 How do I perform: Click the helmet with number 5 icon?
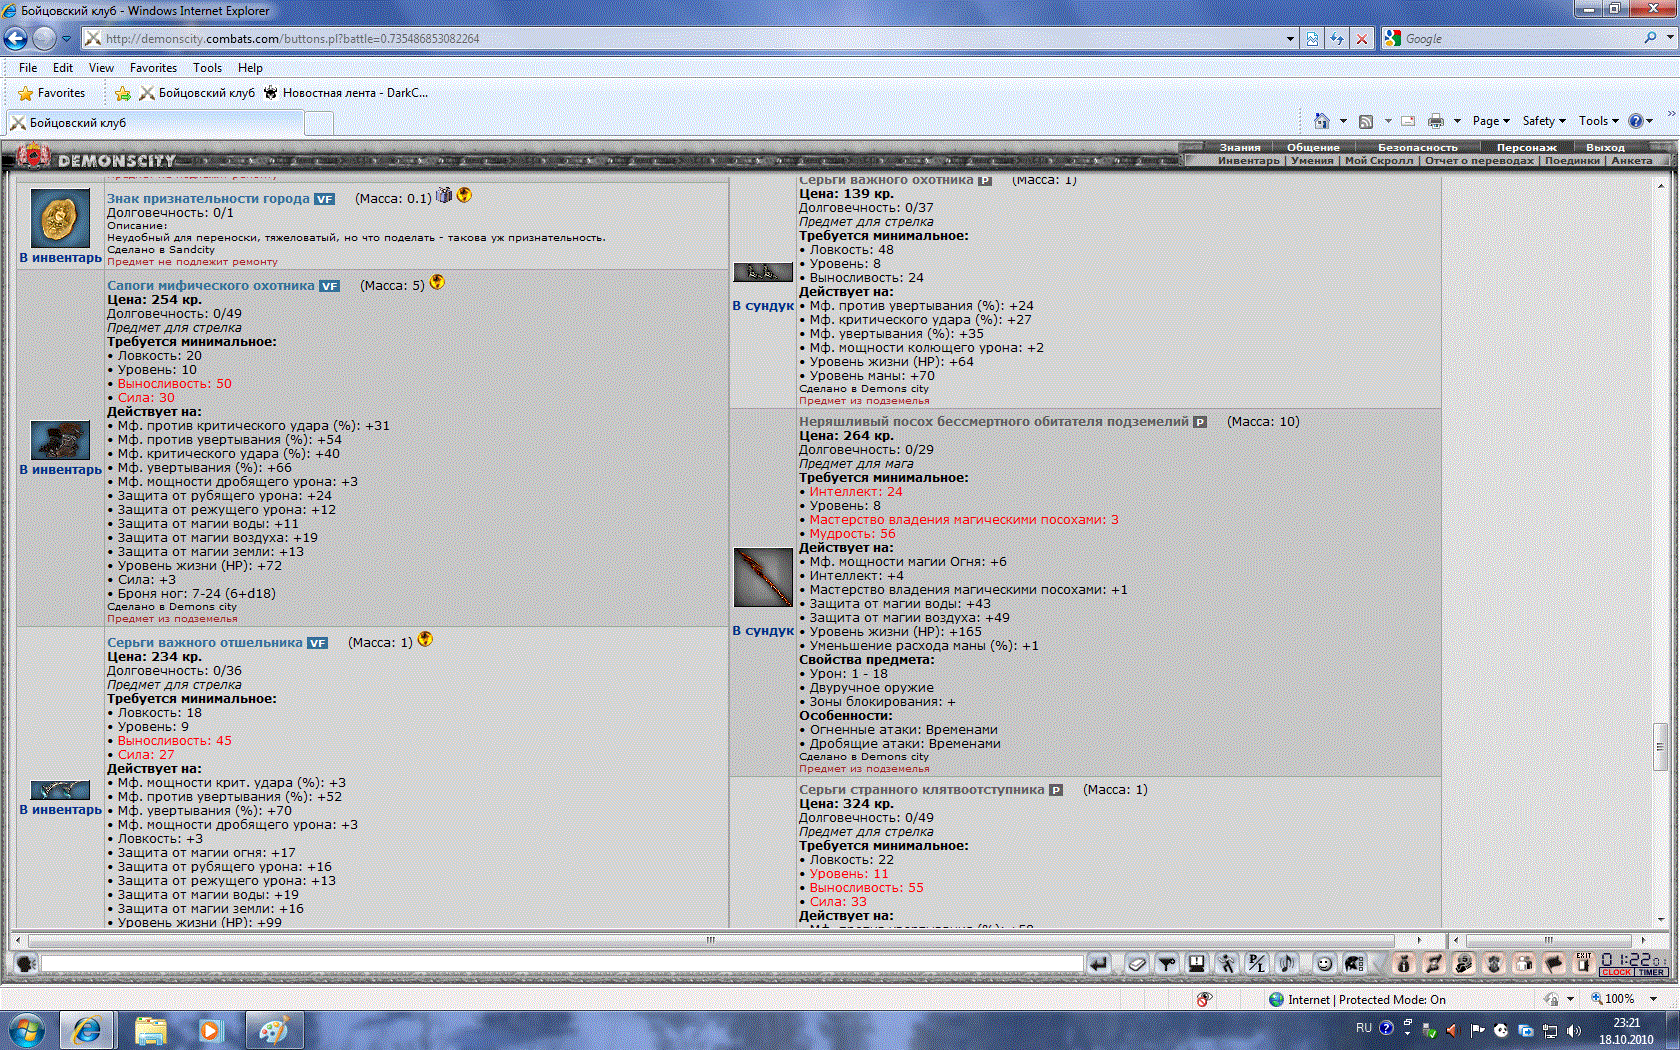pos(1464,963)
